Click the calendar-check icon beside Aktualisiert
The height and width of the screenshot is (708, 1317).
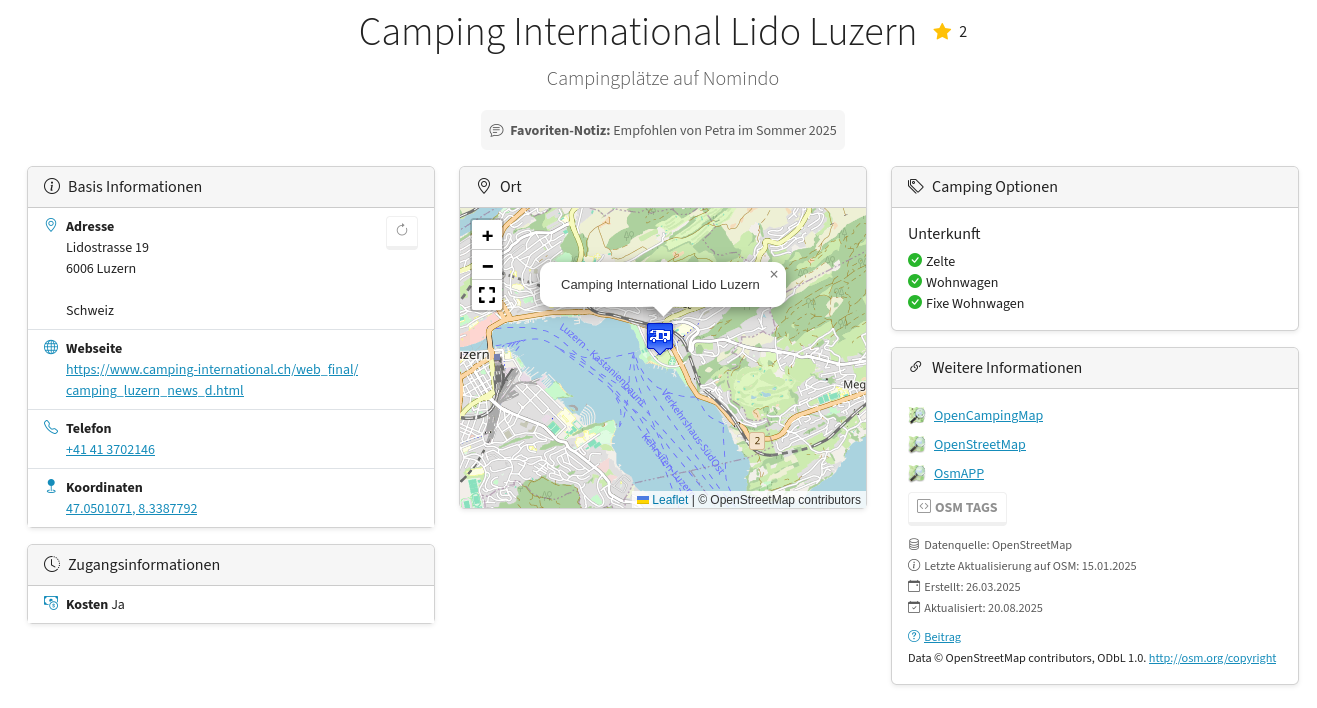click(x=913, y=607)
